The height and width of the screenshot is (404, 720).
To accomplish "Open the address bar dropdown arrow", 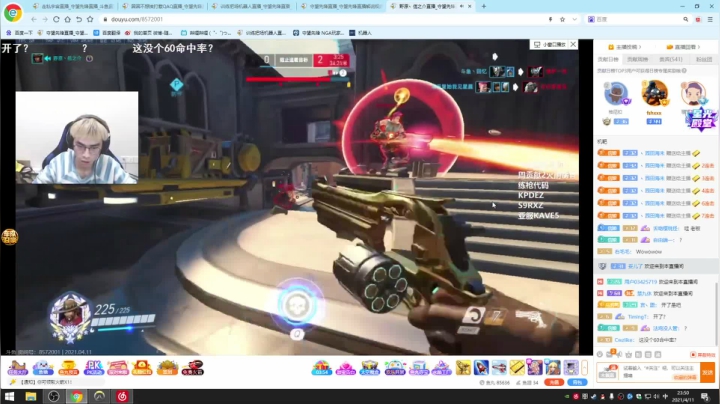I will pyautogui.click(x=574, y=19).
